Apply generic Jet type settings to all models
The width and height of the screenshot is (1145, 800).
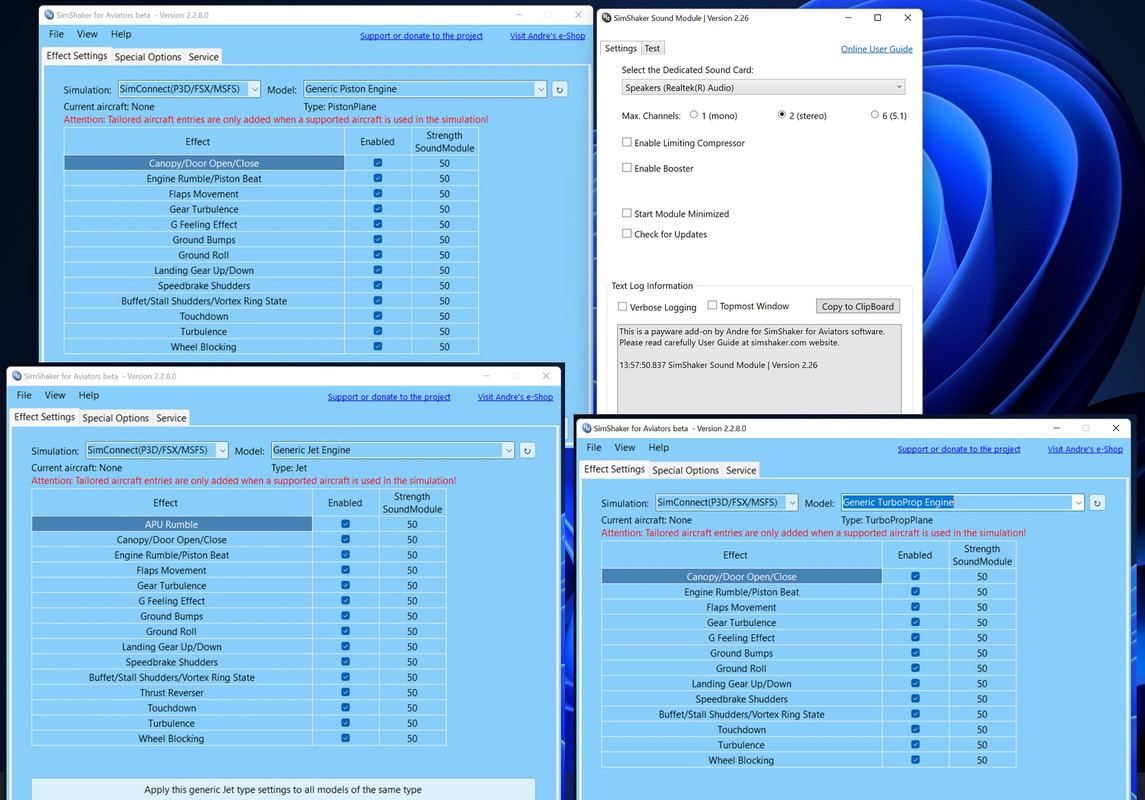(283, 790)
